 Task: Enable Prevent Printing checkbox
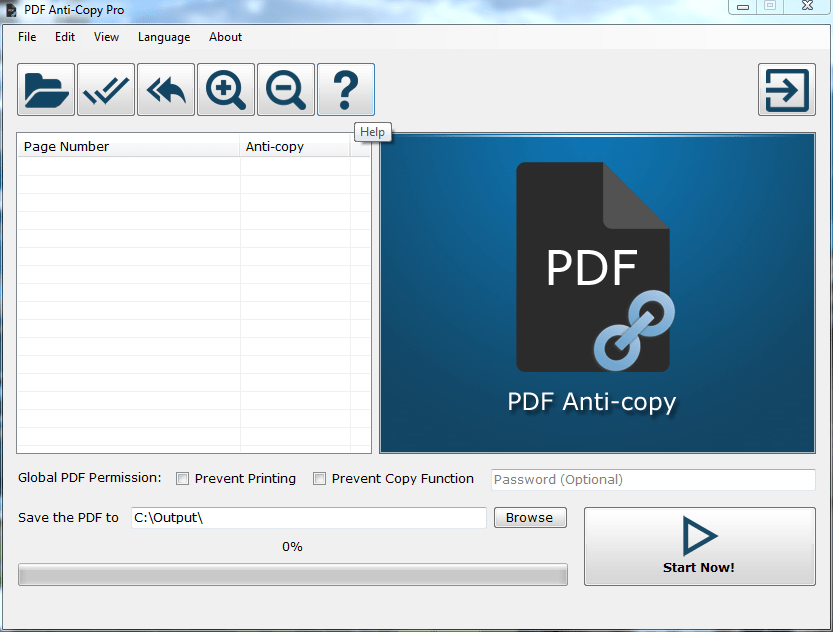(182, 479)
